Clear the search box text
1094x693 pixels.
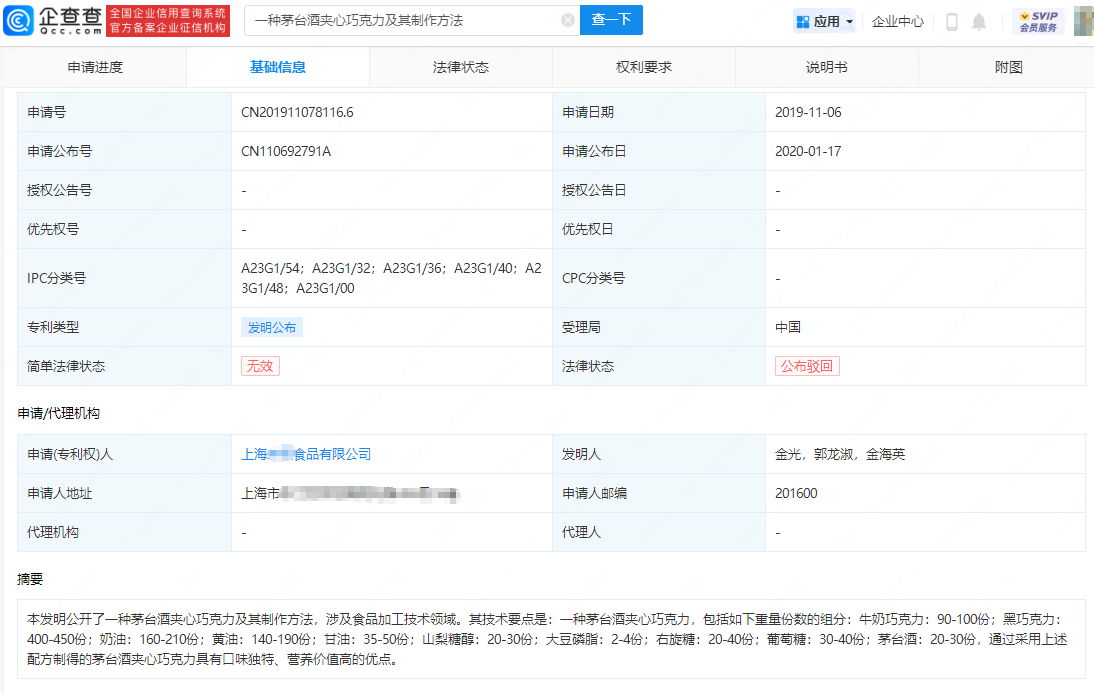pyautogui.click(x=567, y=20)
